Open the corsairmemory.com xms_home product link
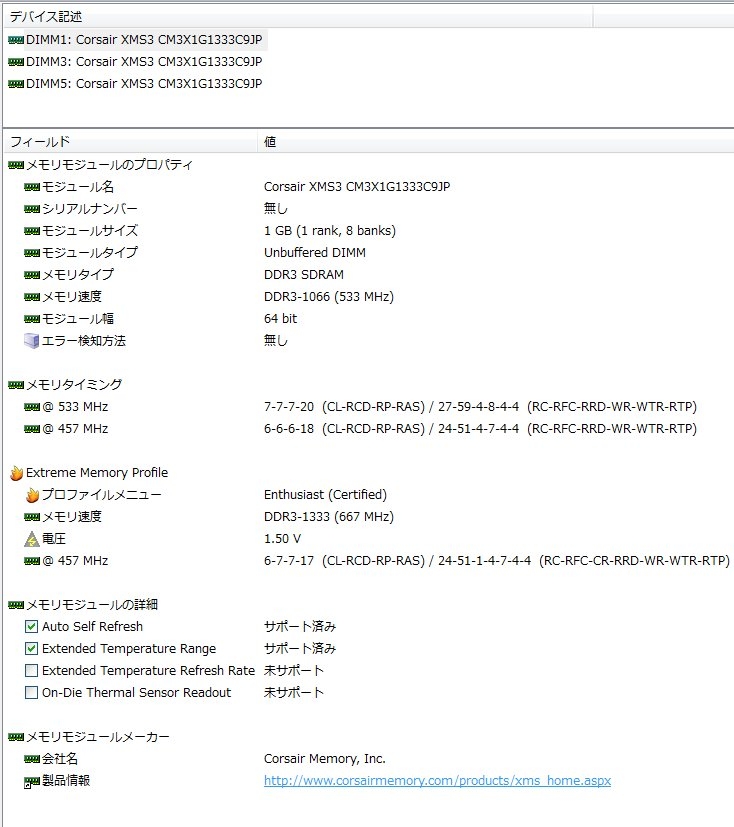The image size is (734, 827). 437,781
